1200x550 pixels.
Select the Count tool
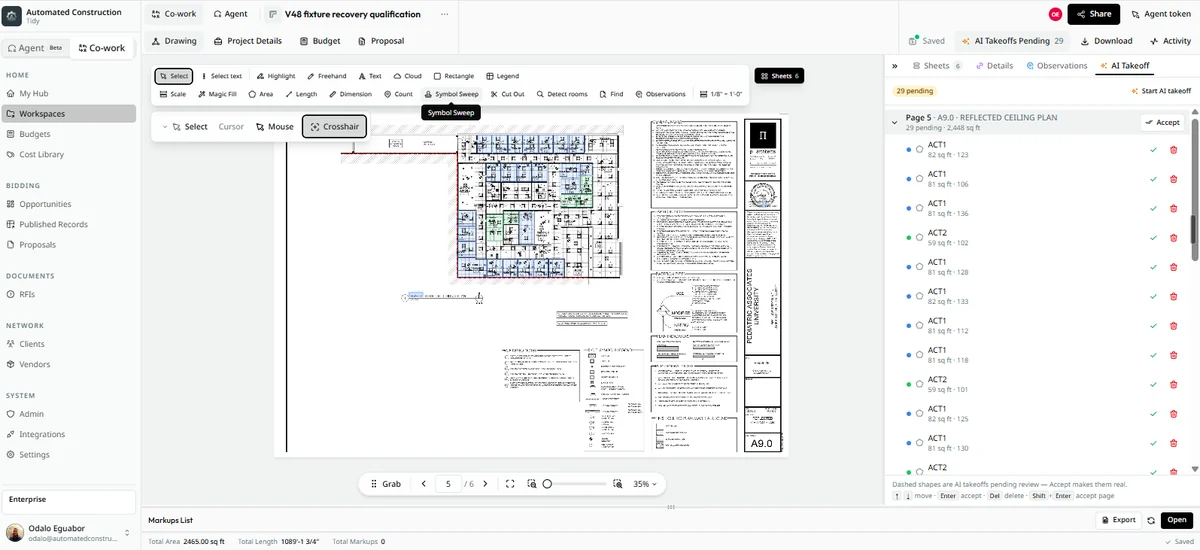click(x=398, y=94)
